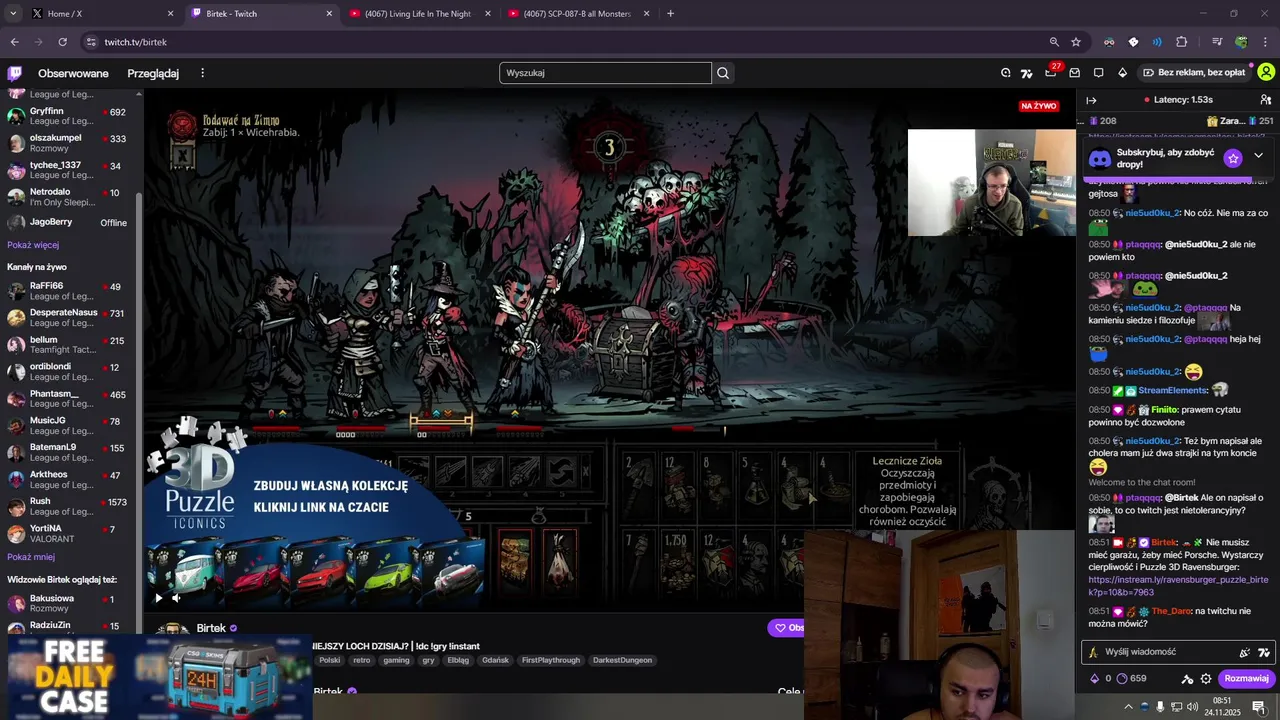Open DesperateNasus channel in the sidebar
This screenshot has width=1280, height=720.
click(x=70, y=318)
